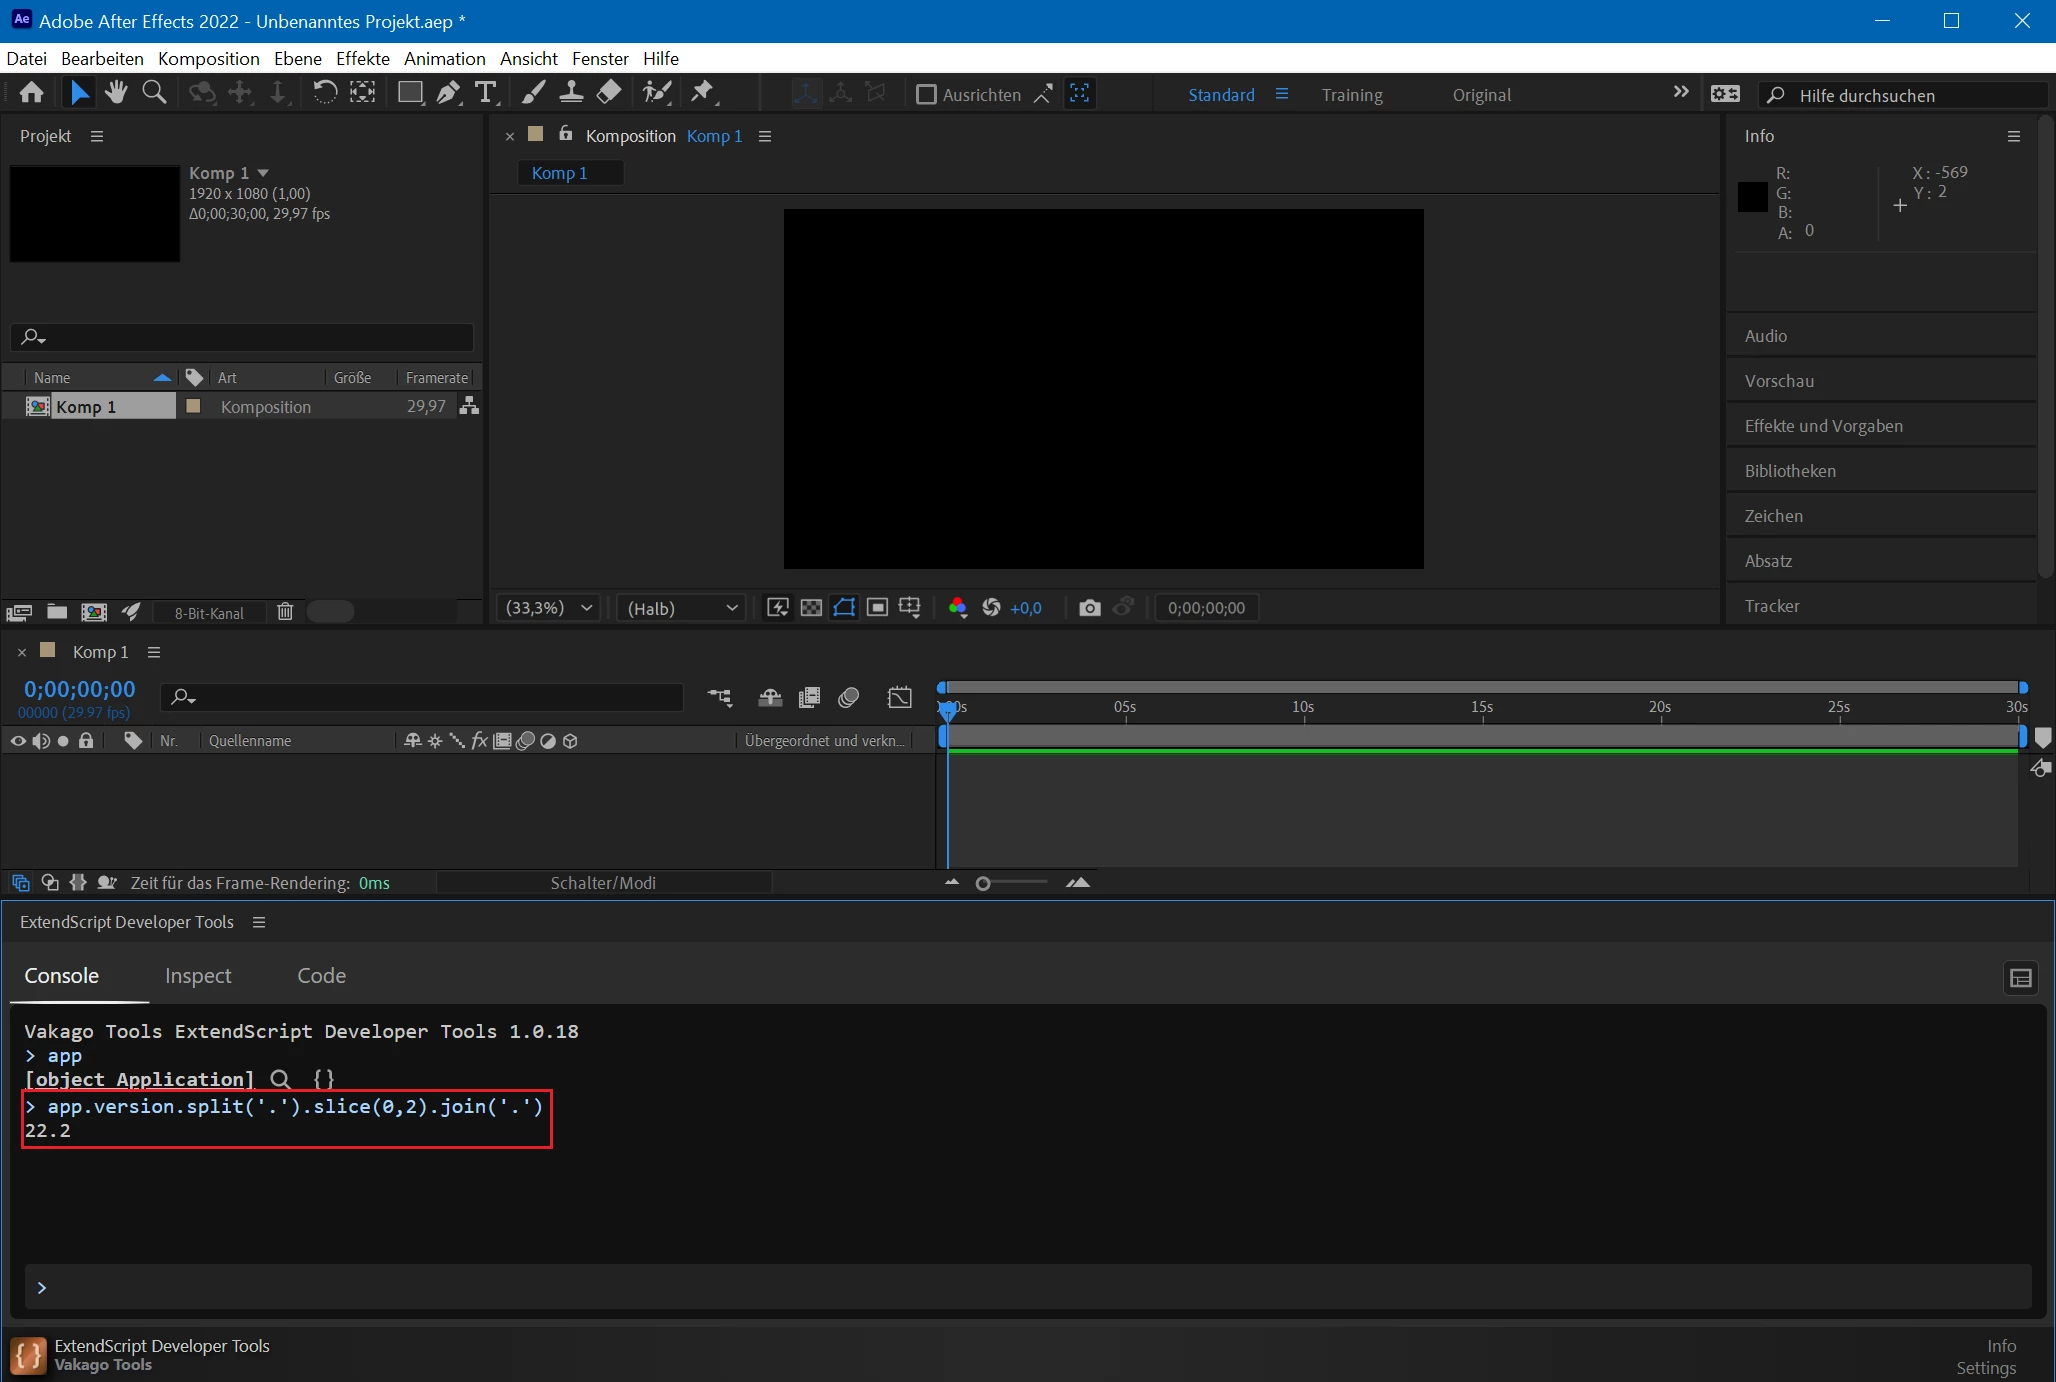Select the Type tool
The image size is (2056, 1382).
point(486,93)
